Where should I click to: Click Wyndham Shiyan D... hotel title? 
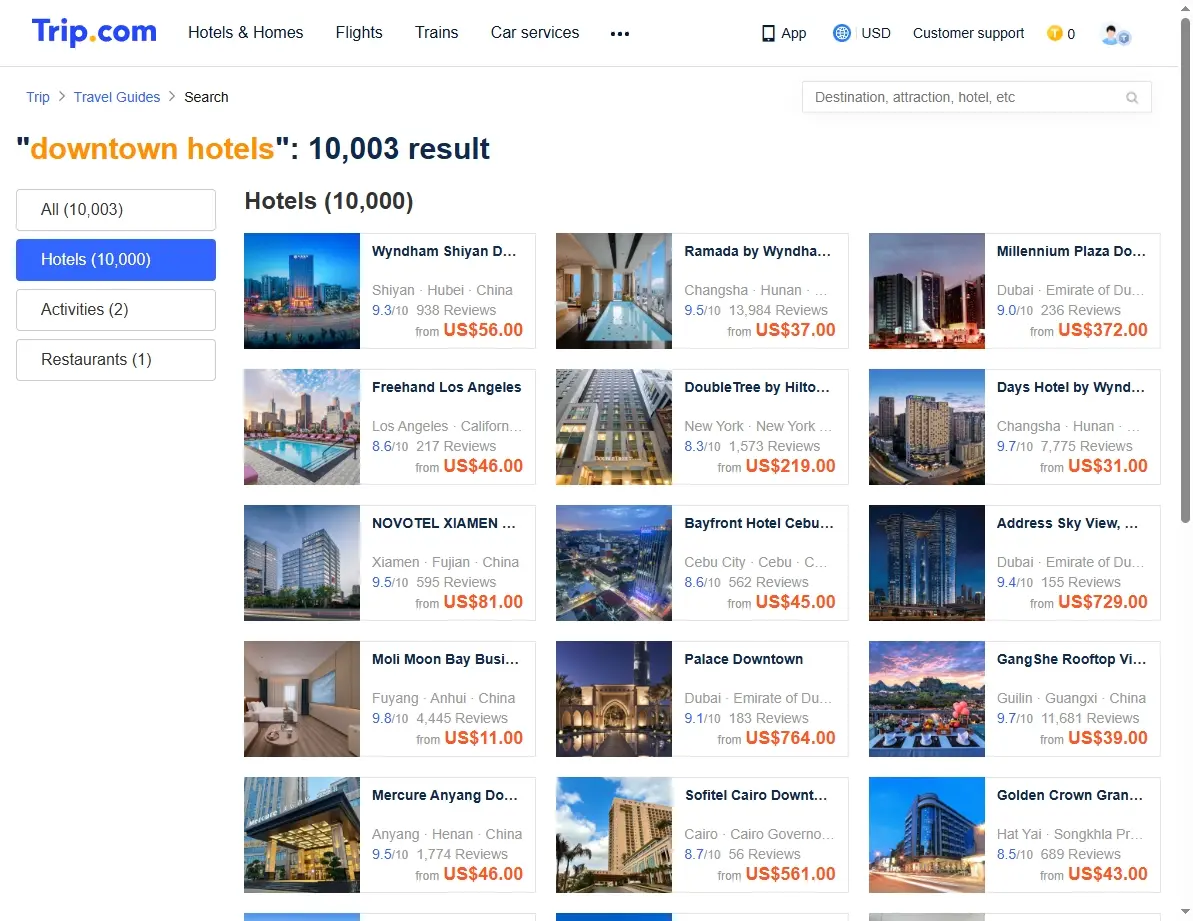coord(444,252)
